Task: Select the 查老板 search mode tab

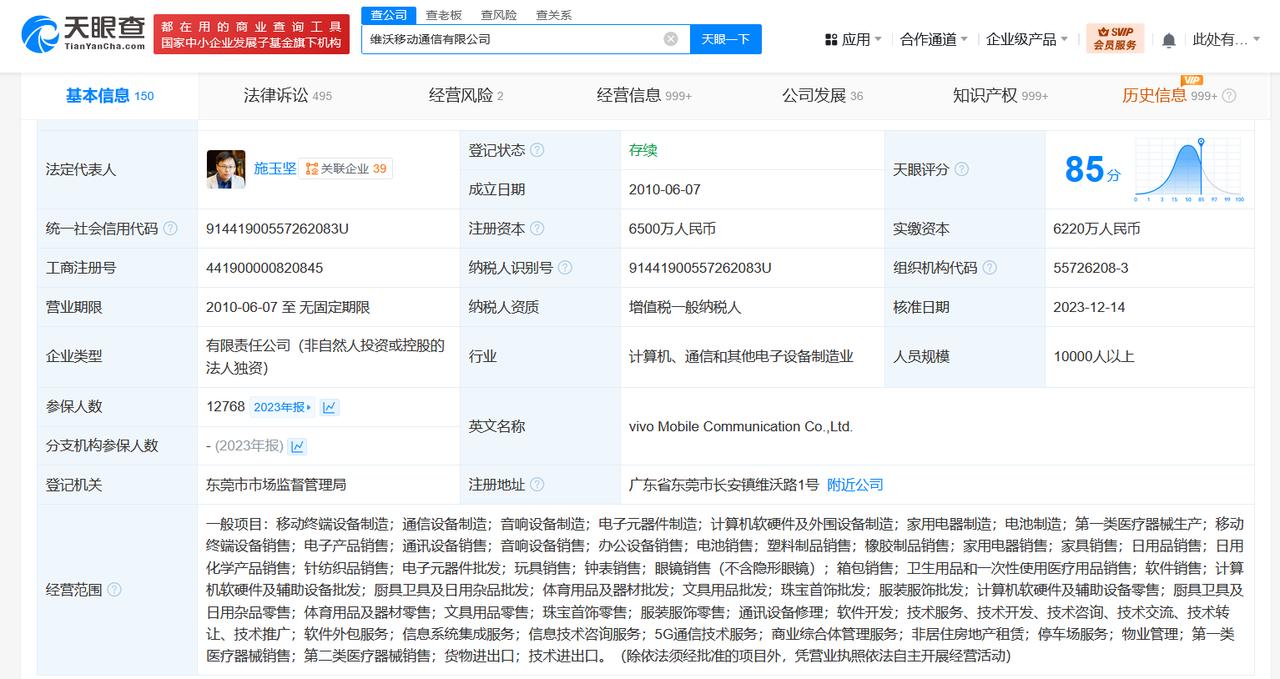Action: [x=444, y=15]
